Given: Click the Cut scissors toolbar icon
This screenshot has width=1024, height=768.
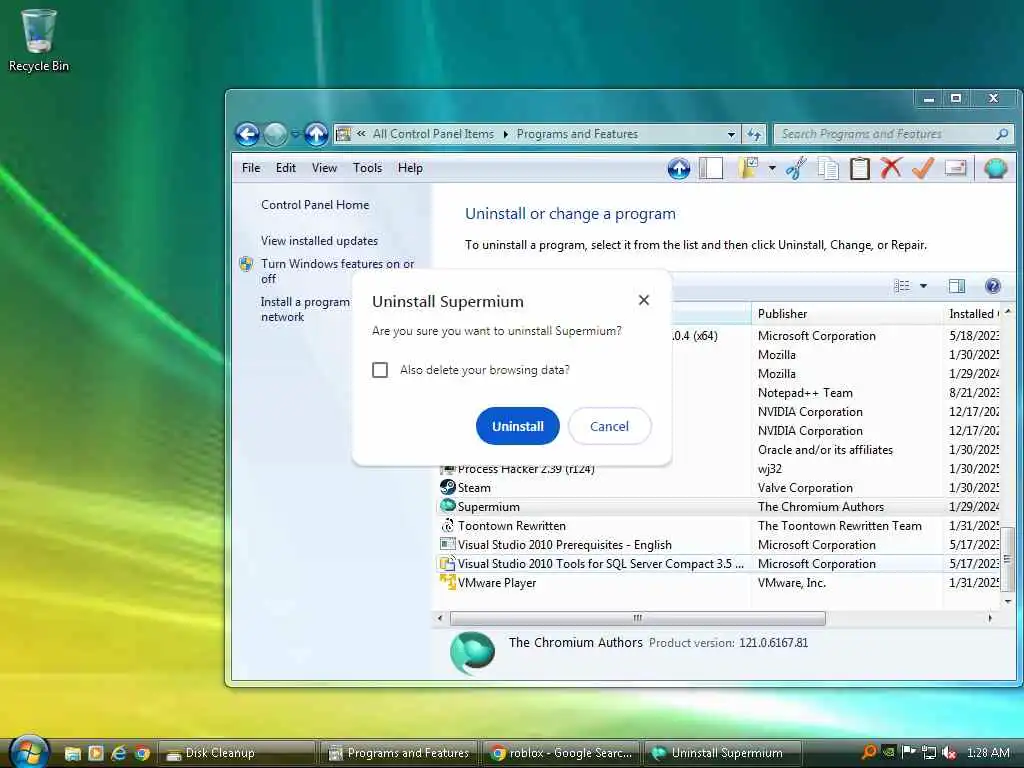Looking at the screenshot, I should pos(796,168).
